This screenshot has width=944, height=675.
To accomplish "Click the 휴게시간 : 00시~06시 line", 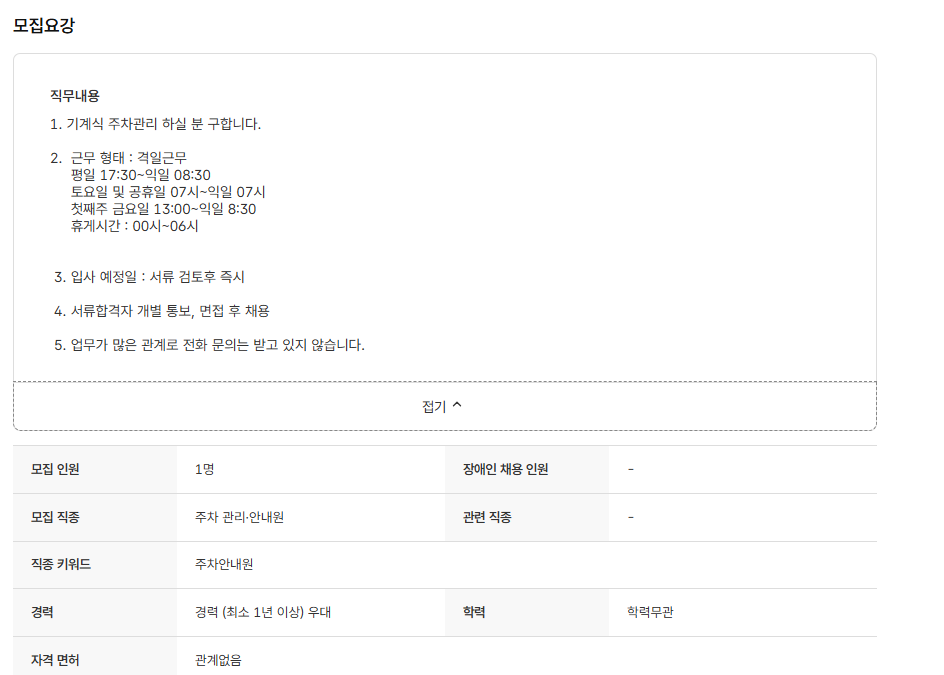I will (135, 226).
